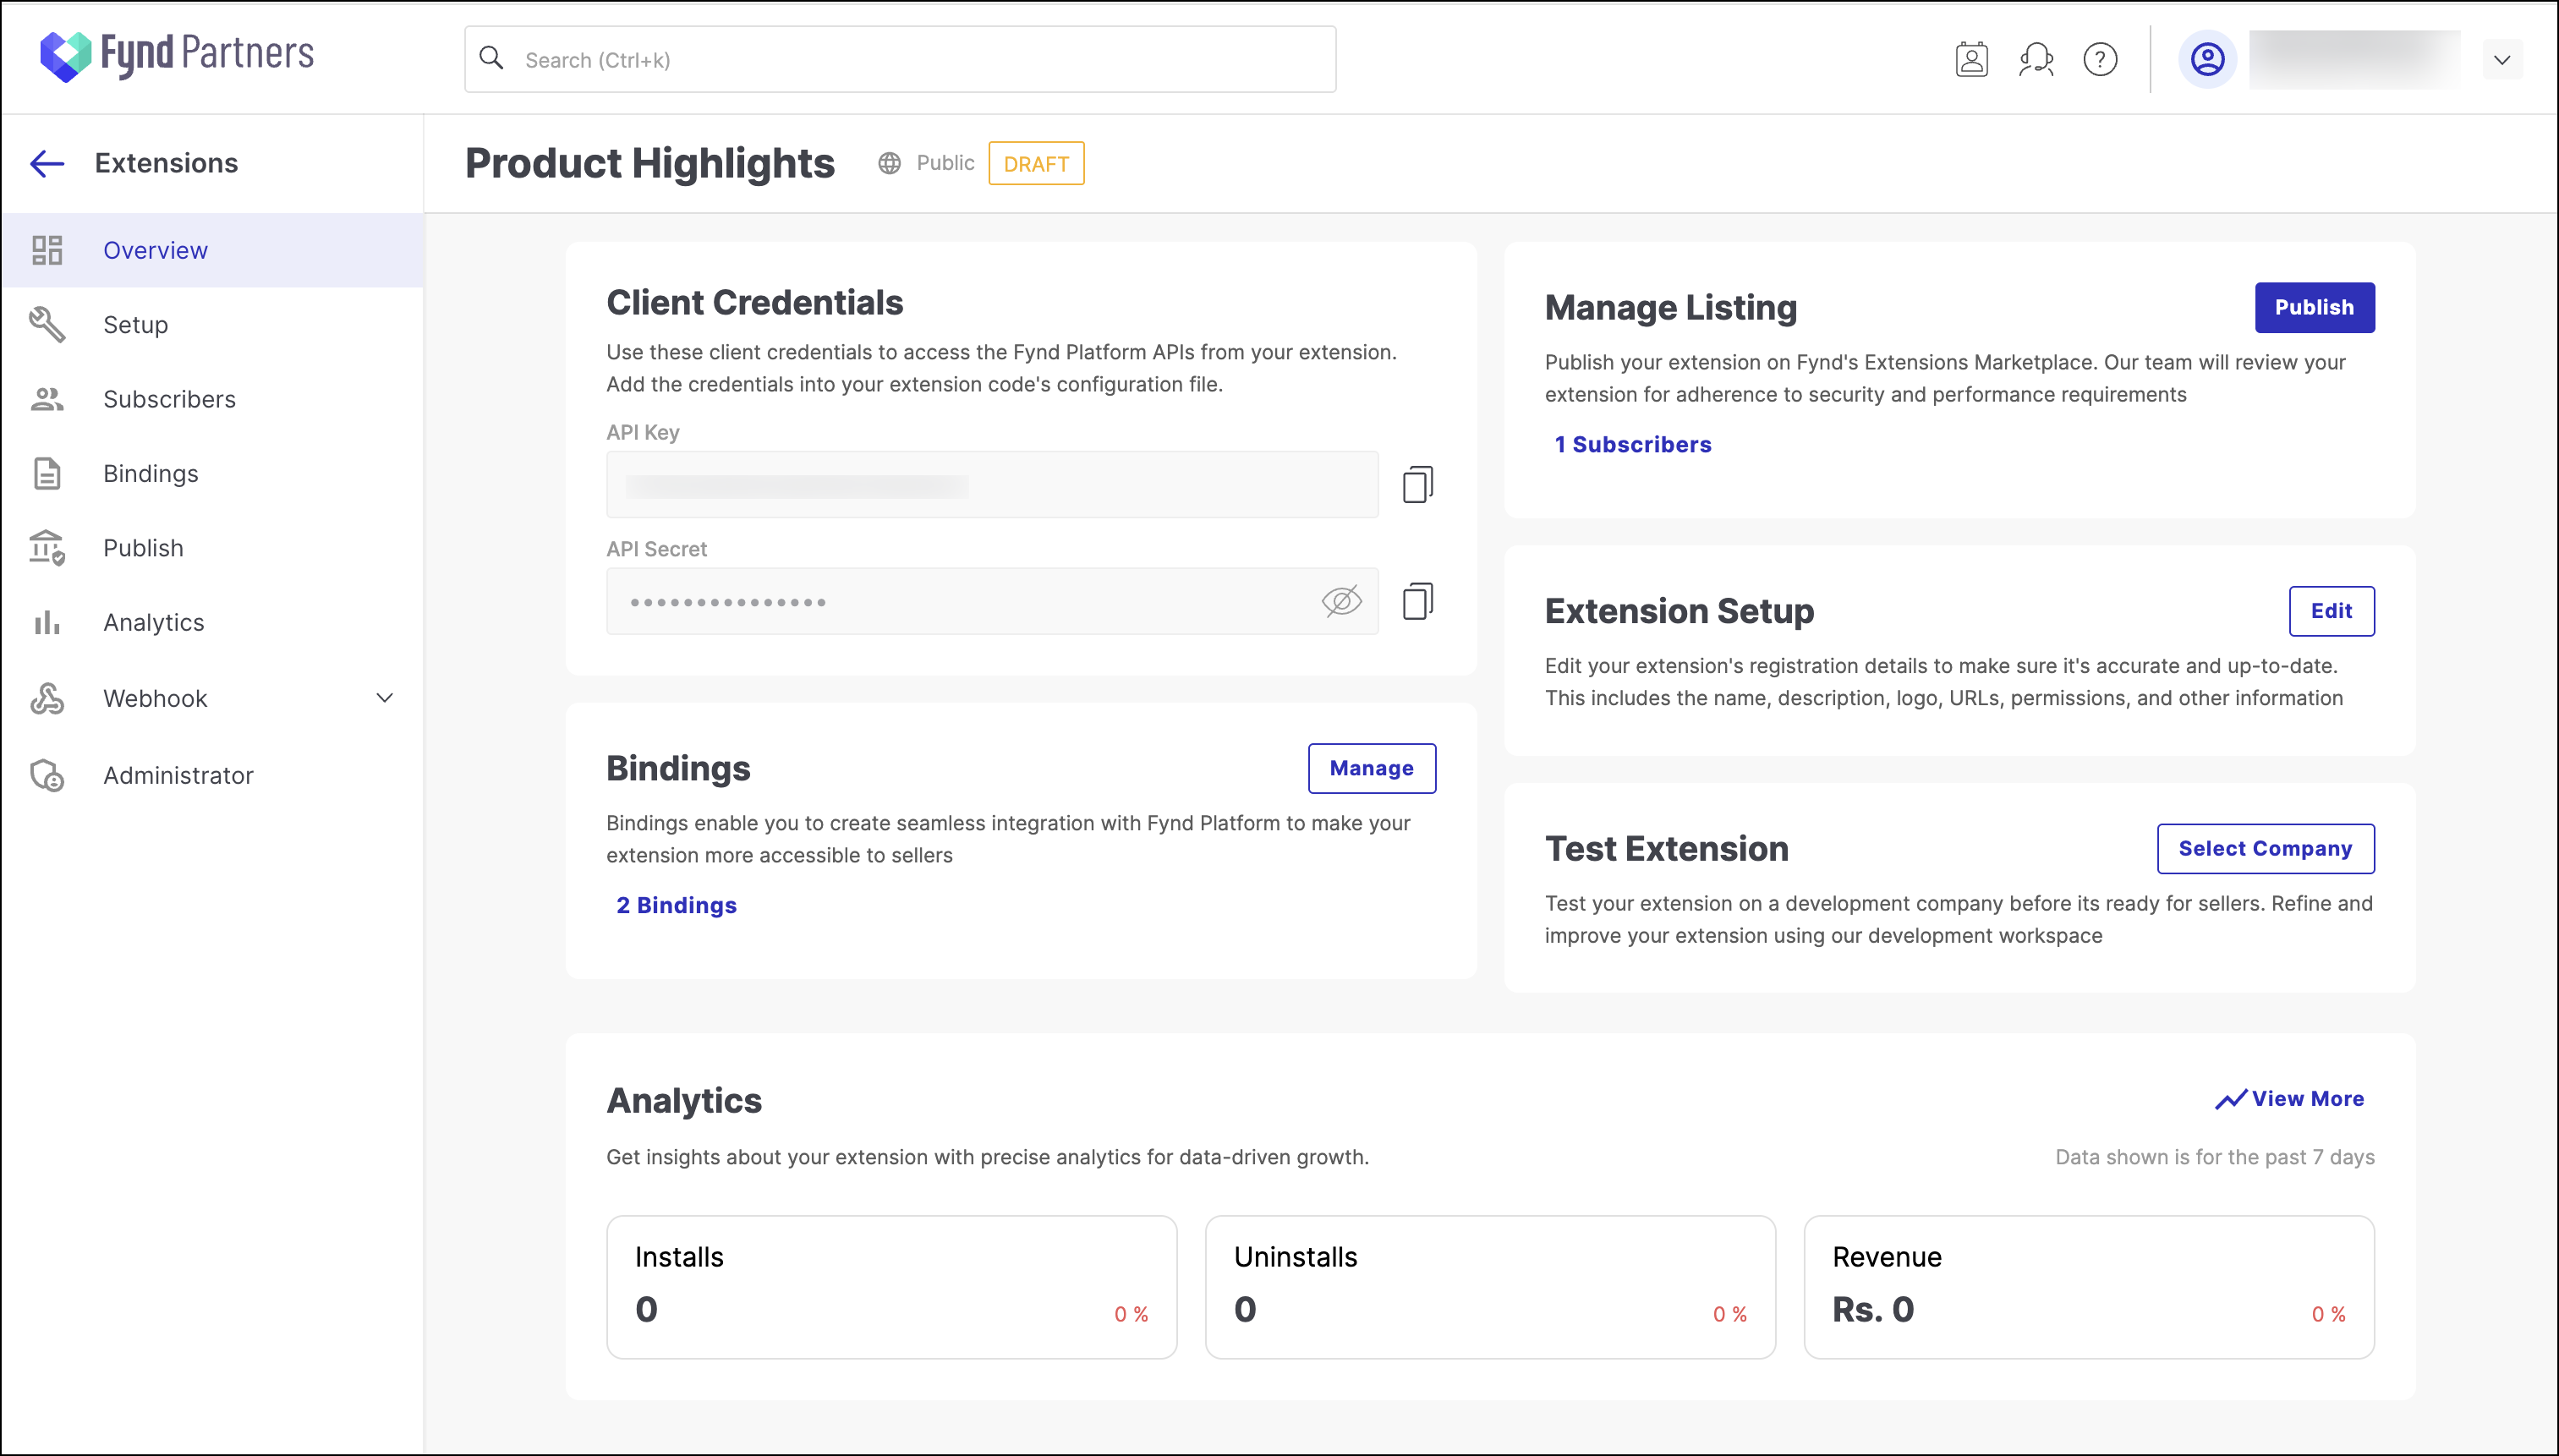The width and height of the screenshot is (2559, 1456).
Task: Expand the account dropdown chevron
Action: point(2502,60)
